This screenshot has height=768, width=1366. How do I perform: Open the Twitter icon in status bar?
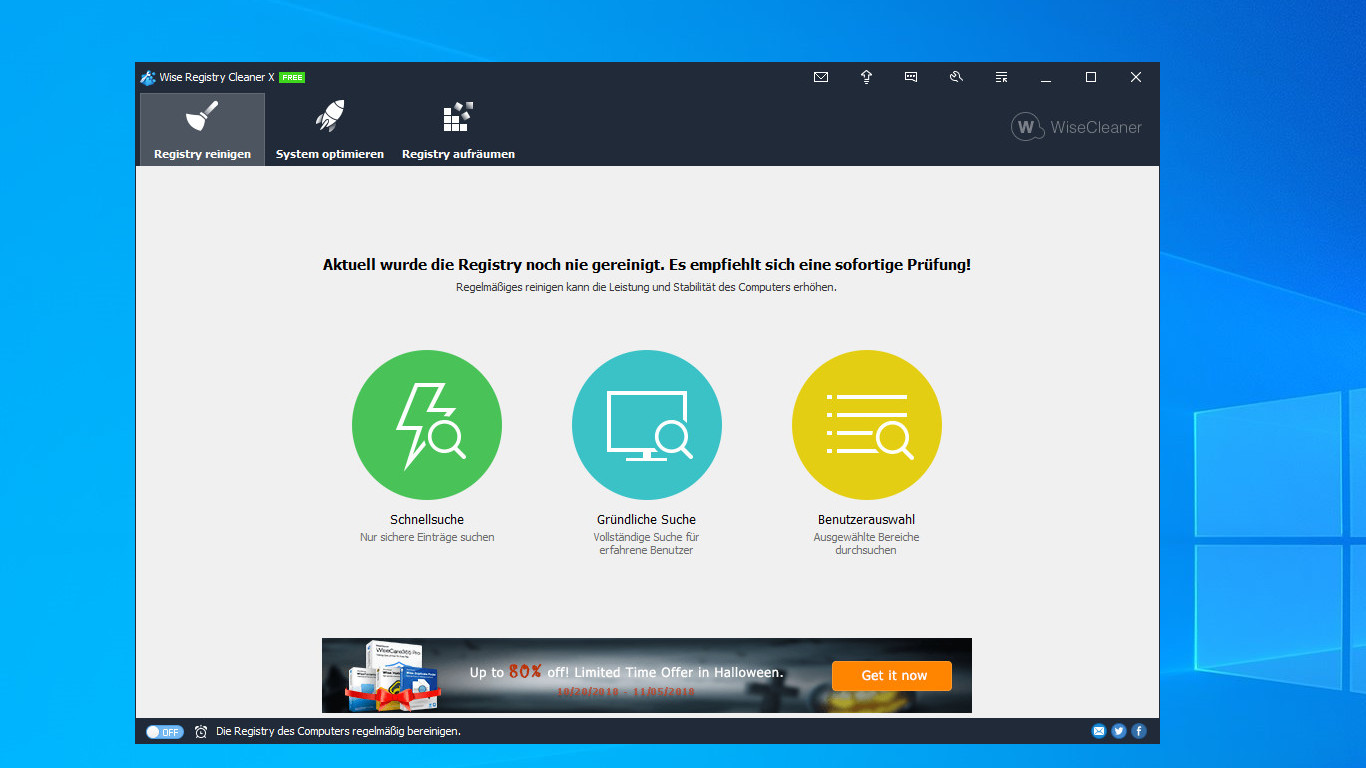1119,731
